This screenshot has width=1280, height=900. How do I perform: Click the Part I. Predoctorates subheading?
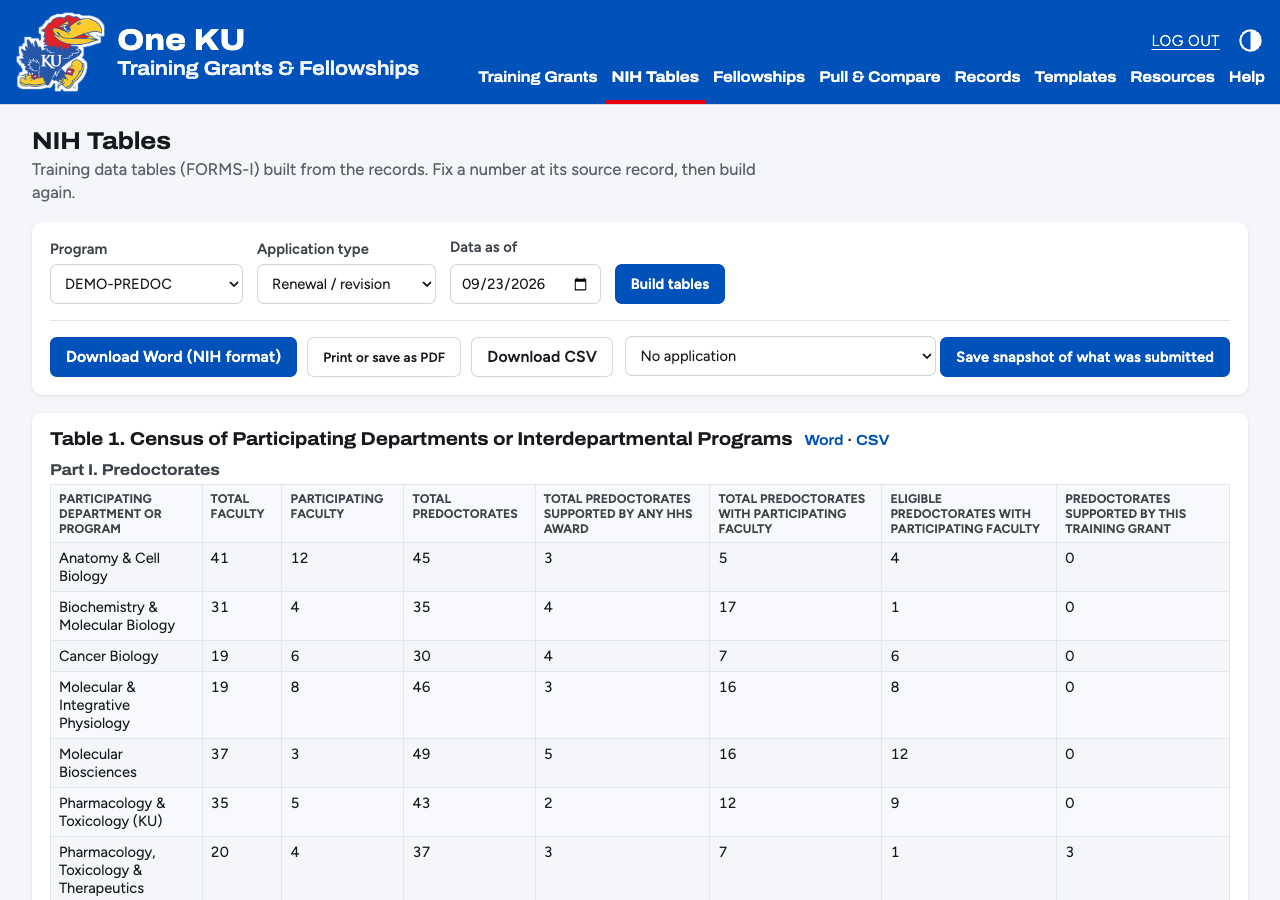pyautogui.click(x=135, y=470)
